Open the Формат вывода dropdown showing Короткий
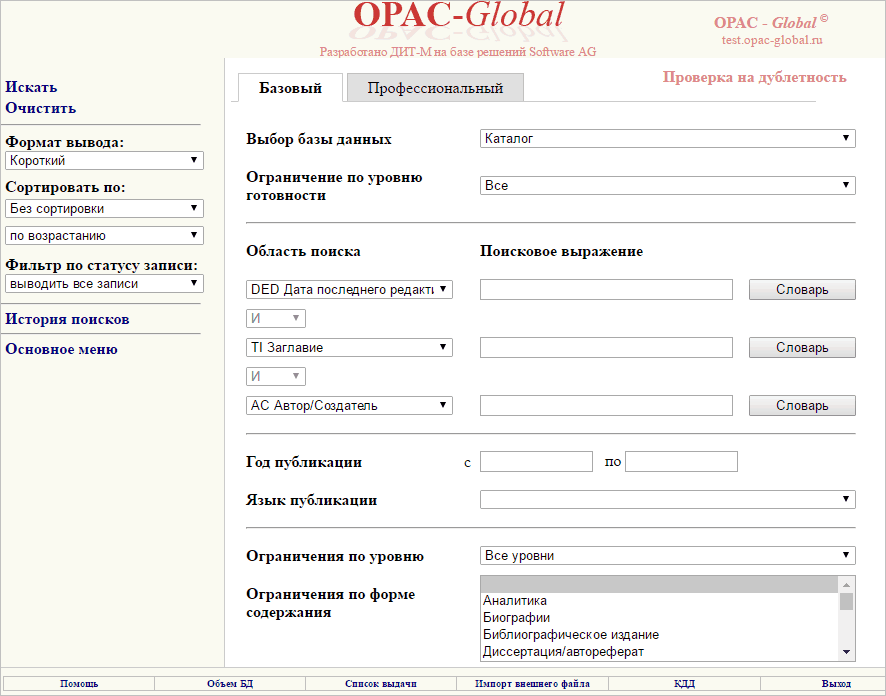This screenshot has width=886, height=696. (x=104, y=160)
